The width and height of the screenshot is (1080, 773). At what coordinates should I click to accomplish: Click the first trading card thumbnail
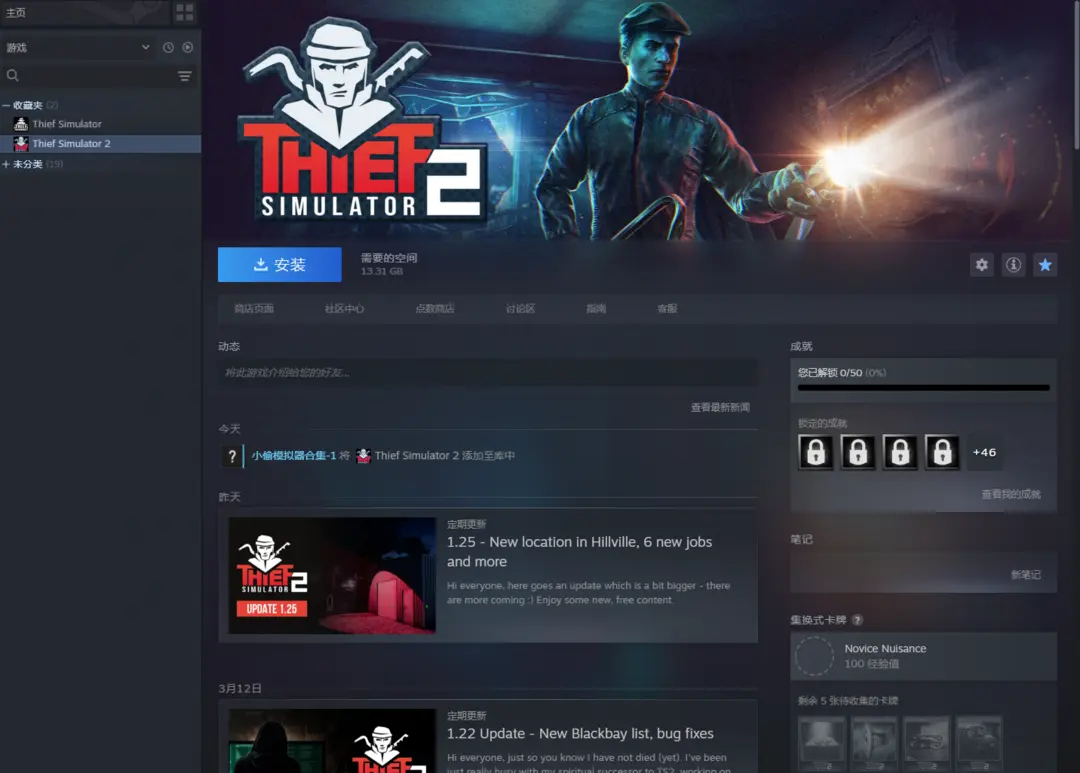[822, 743]
